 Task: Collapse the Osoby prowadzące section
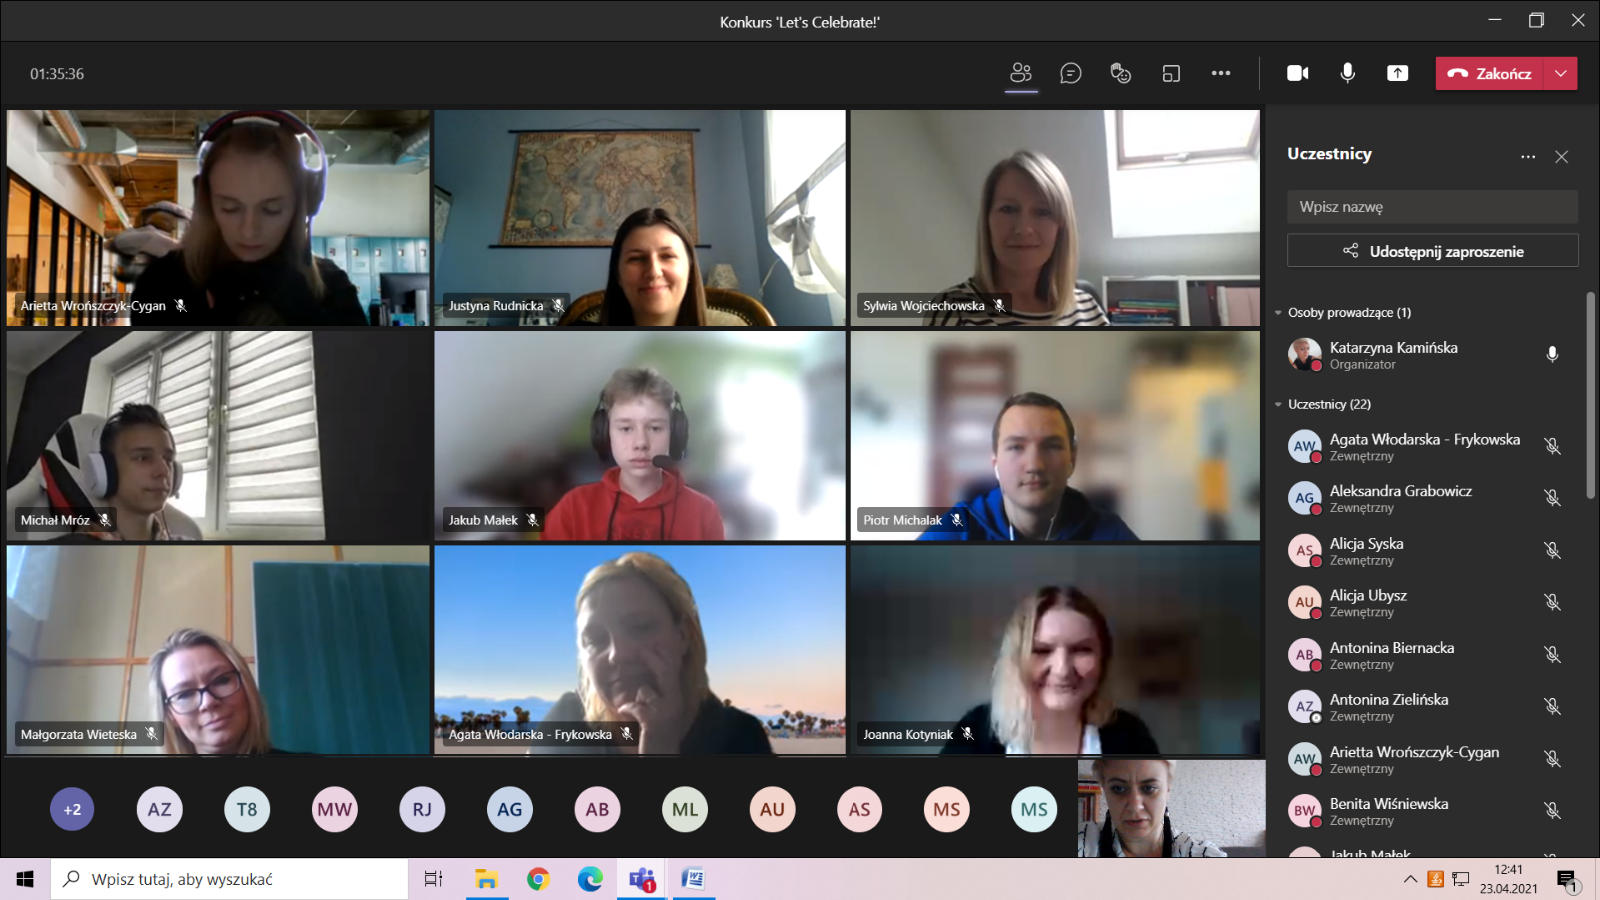tap(1278, 313)
